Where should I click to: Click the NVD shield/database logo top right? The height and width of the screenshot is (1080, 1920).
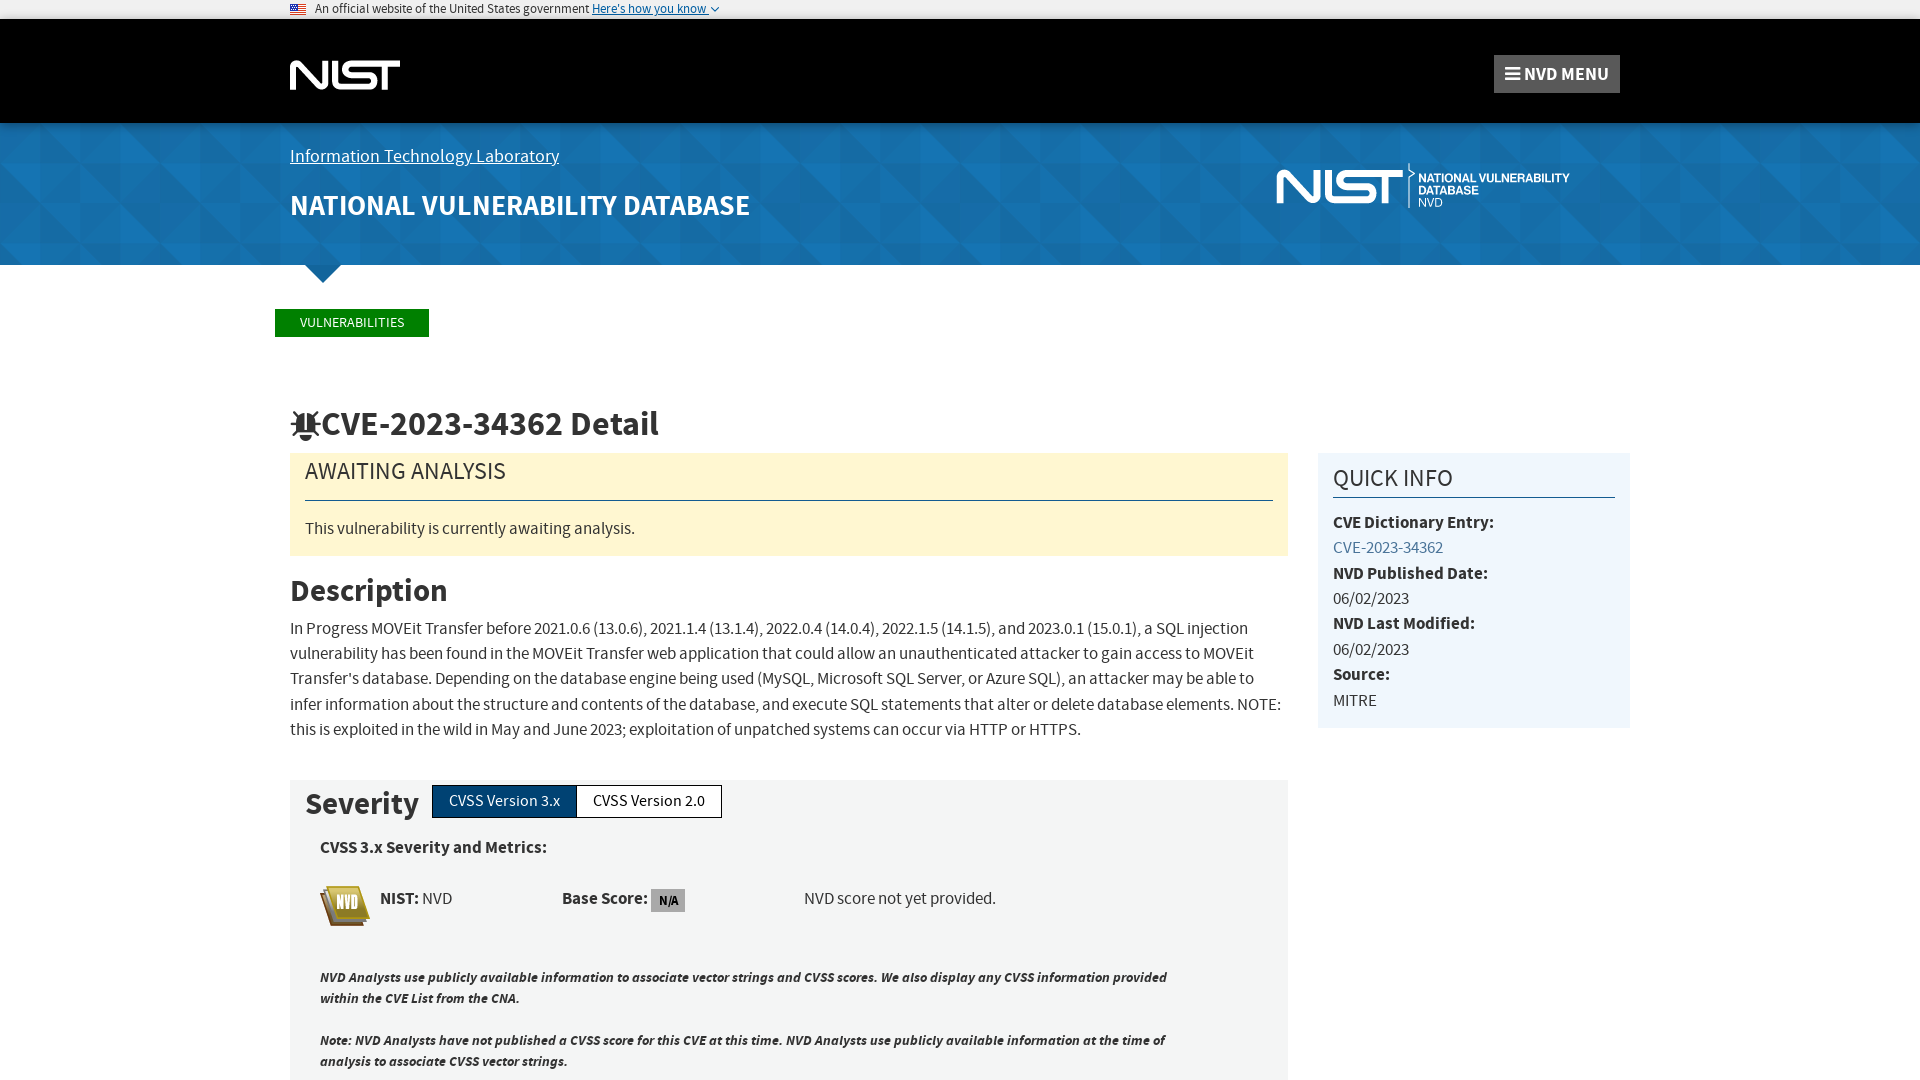tap(1423, 187)
